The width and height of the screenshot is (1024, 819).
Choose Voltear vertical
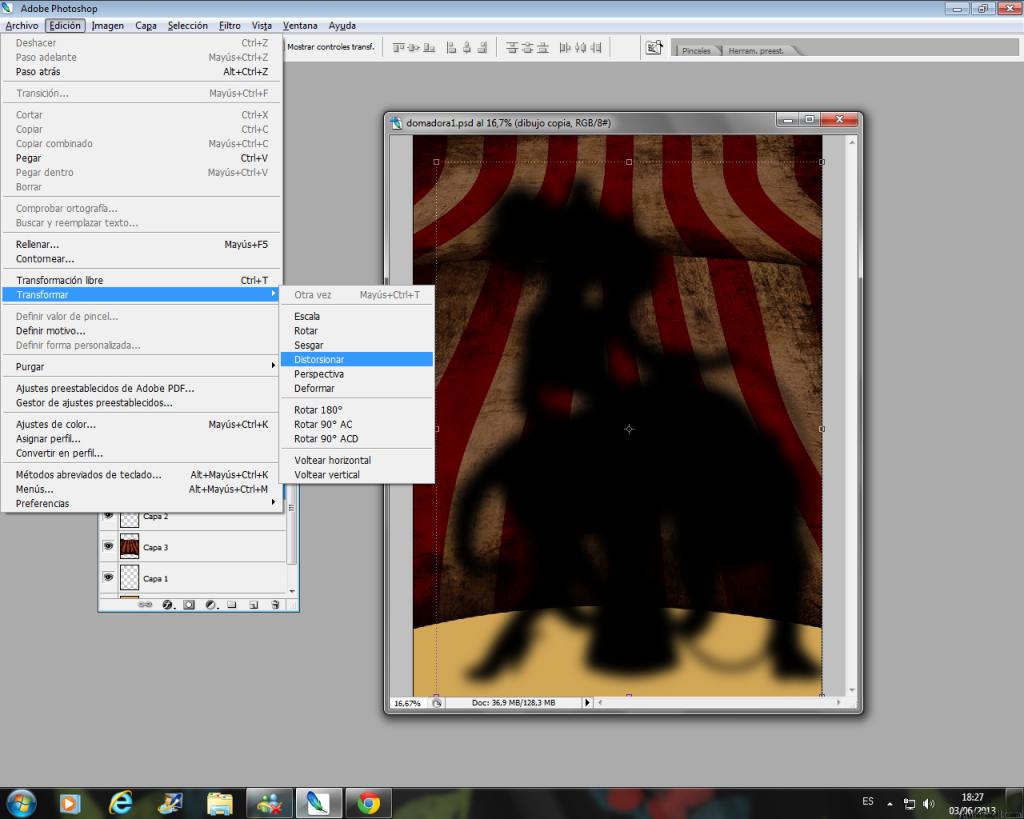[x=357, y=474]
